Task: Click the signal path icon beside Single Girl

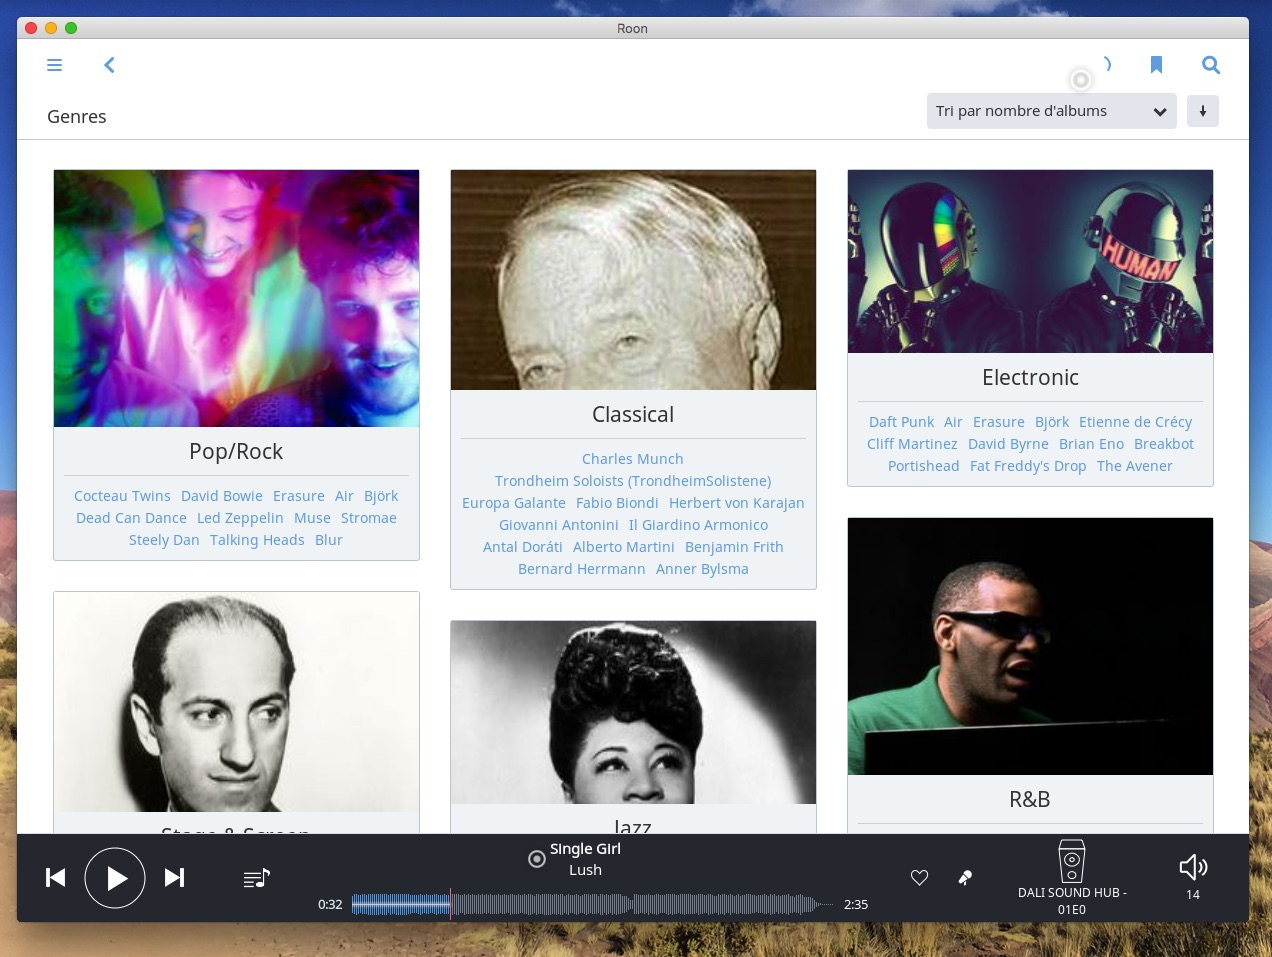Action: click(537, 859)
